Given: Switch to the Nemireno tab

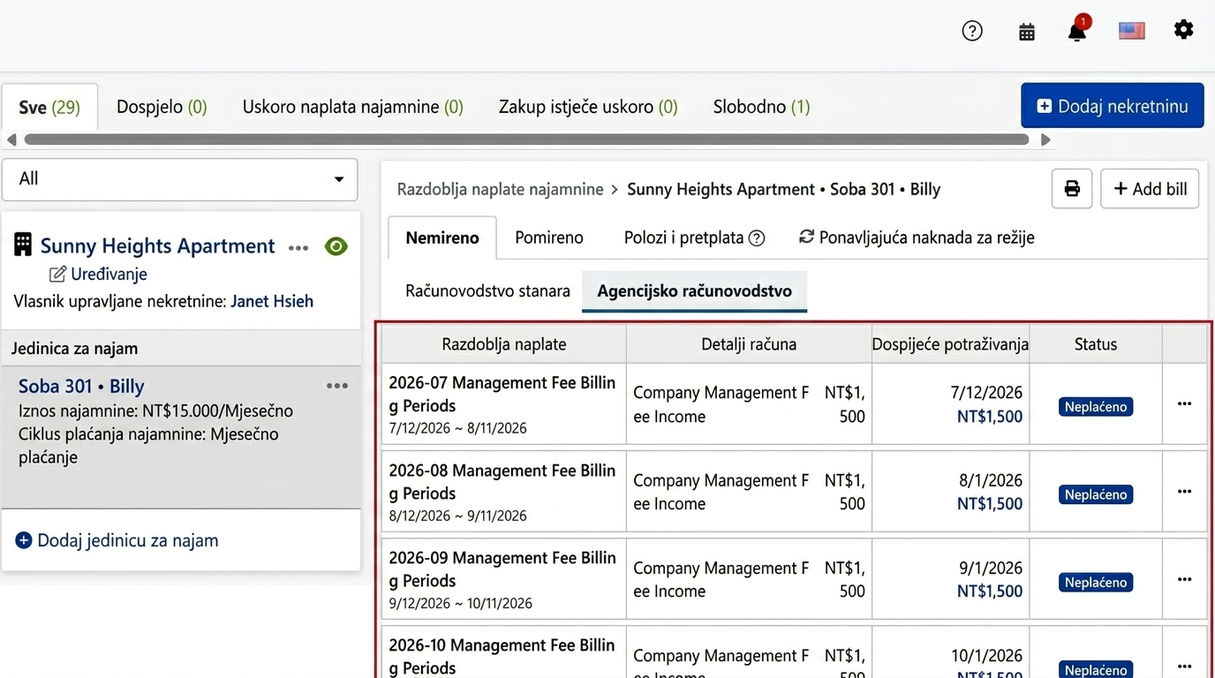Looking at the screenshot, I should point(442,238).
